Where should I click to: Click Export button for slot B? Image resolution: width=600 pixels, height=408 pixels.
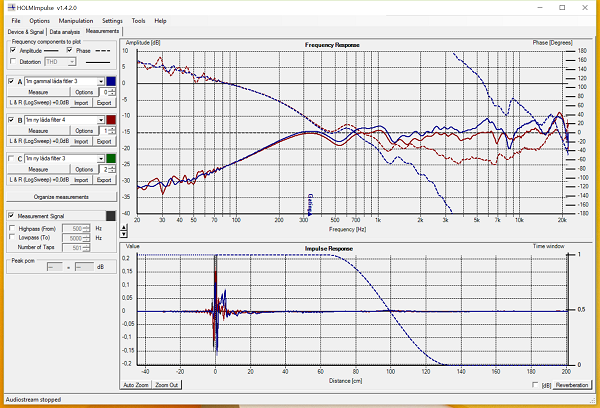click(x=104, y=142)
